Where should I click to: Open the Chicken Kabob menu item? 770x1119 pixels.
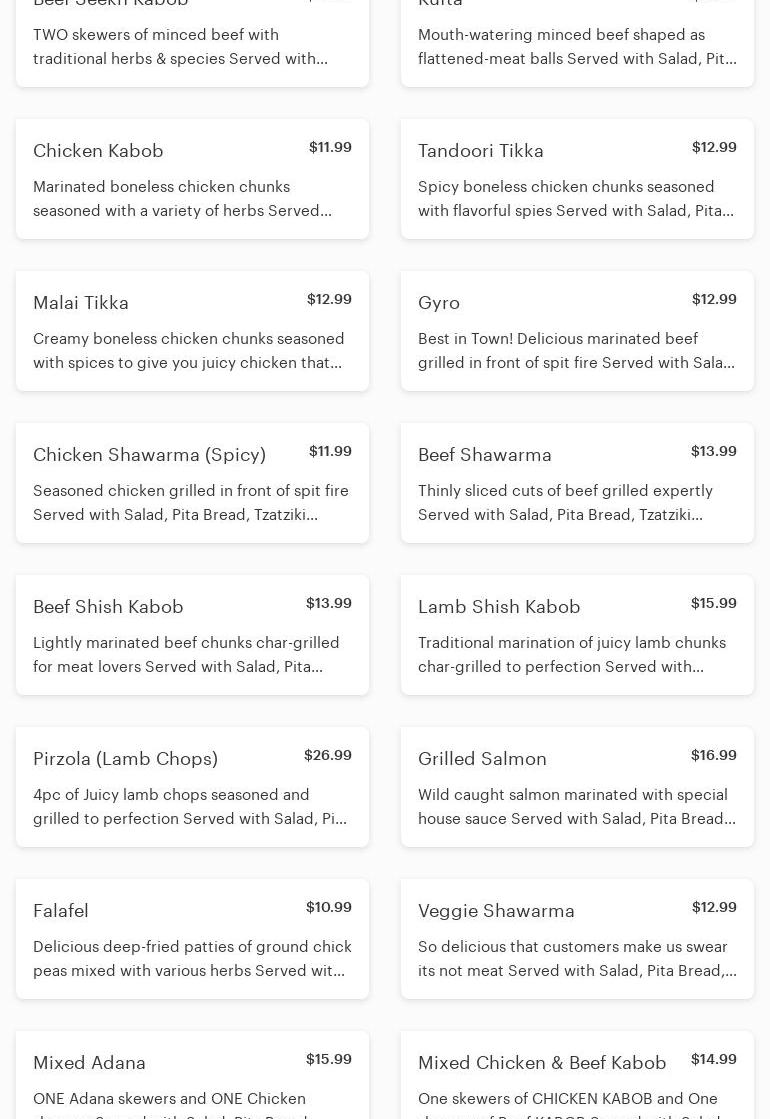[x=98, y=151]
